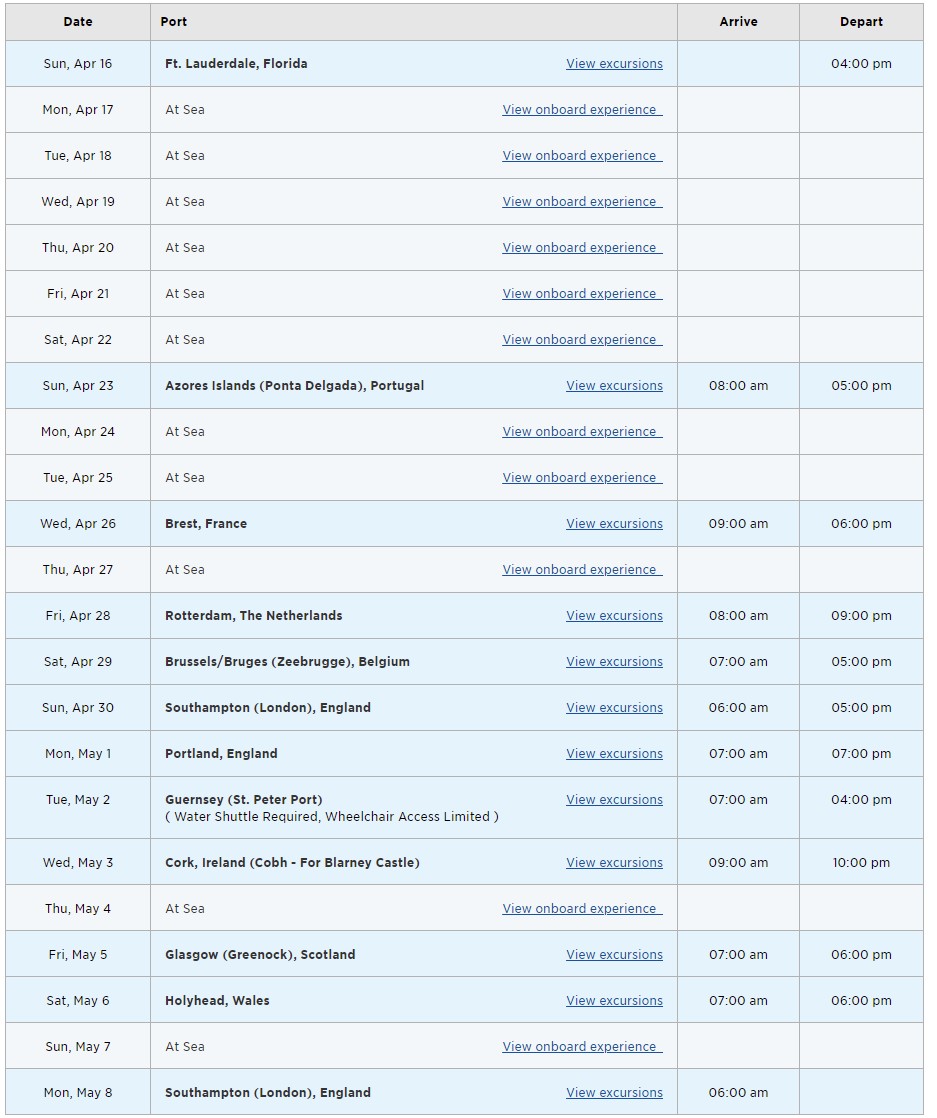
Task: View excursions for Brussels/Bruges (Zeebrugge), Belgium
Action: click(614, 662)
